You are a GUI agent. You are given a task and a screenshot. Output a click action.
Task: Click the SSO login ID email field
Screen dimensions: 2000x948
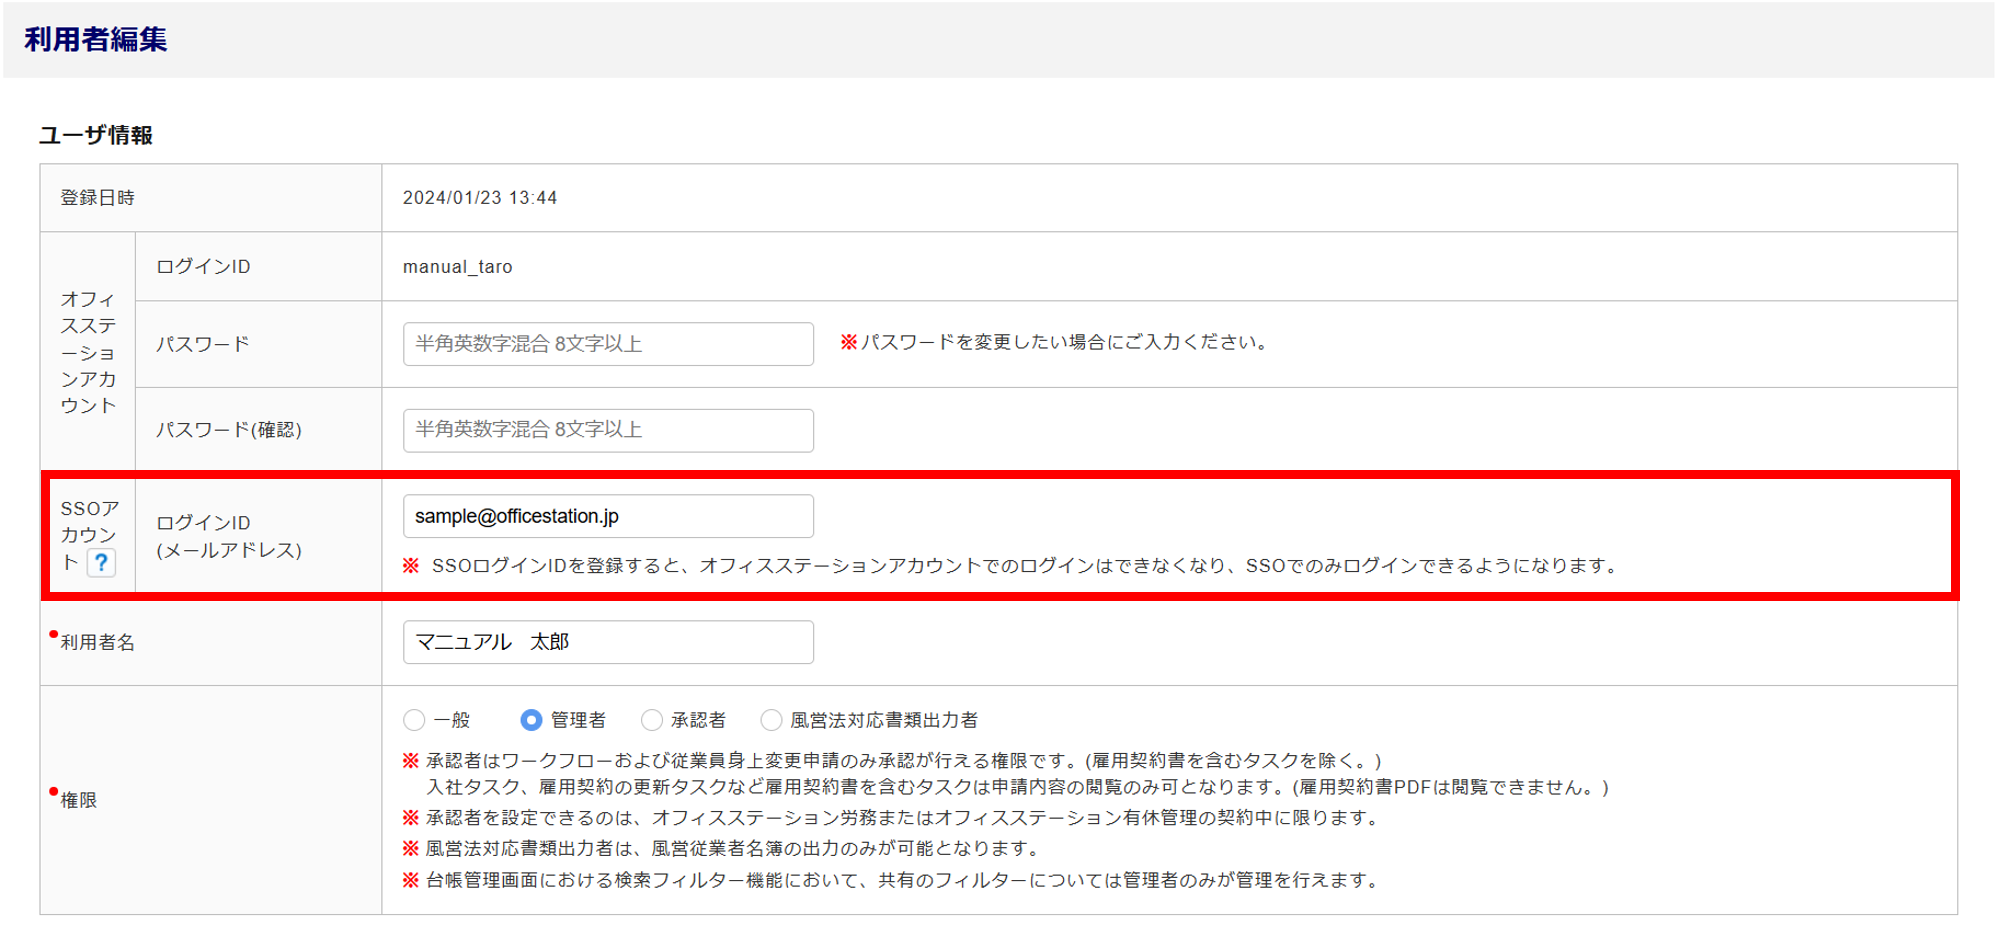(608, 517)
